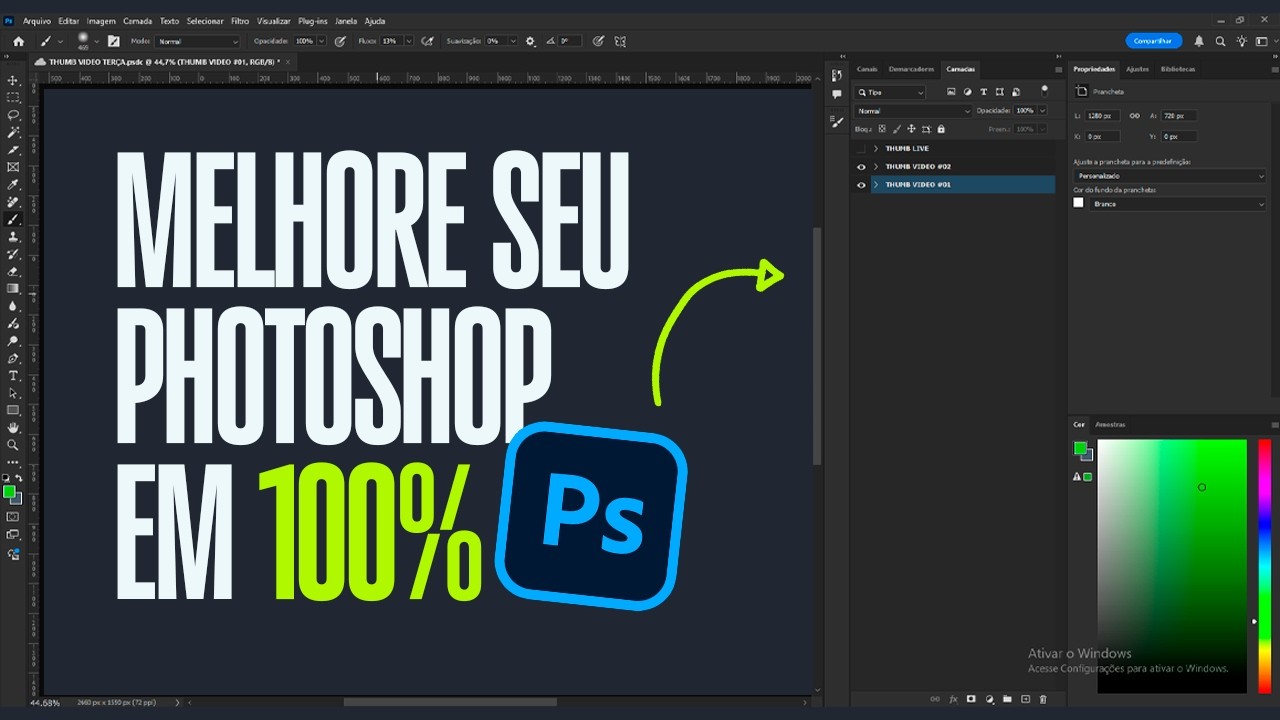Click the trash icon to delete layer

1043,699
